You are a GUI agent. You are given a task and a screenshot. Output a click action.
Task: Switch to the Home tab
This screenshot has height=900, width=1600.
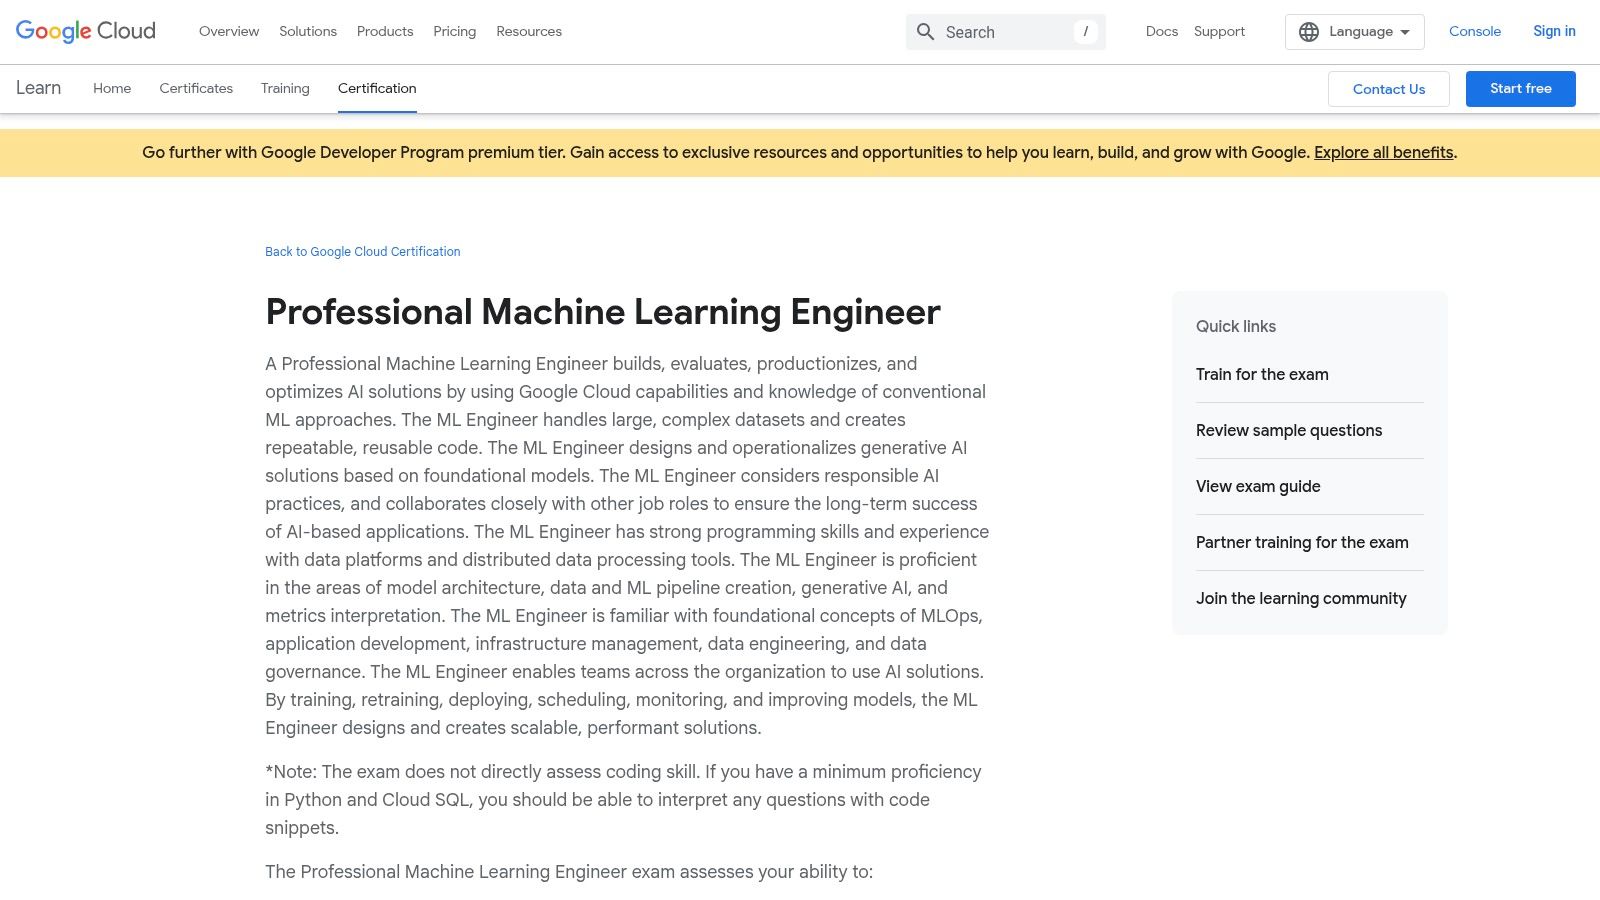(112, 88)
